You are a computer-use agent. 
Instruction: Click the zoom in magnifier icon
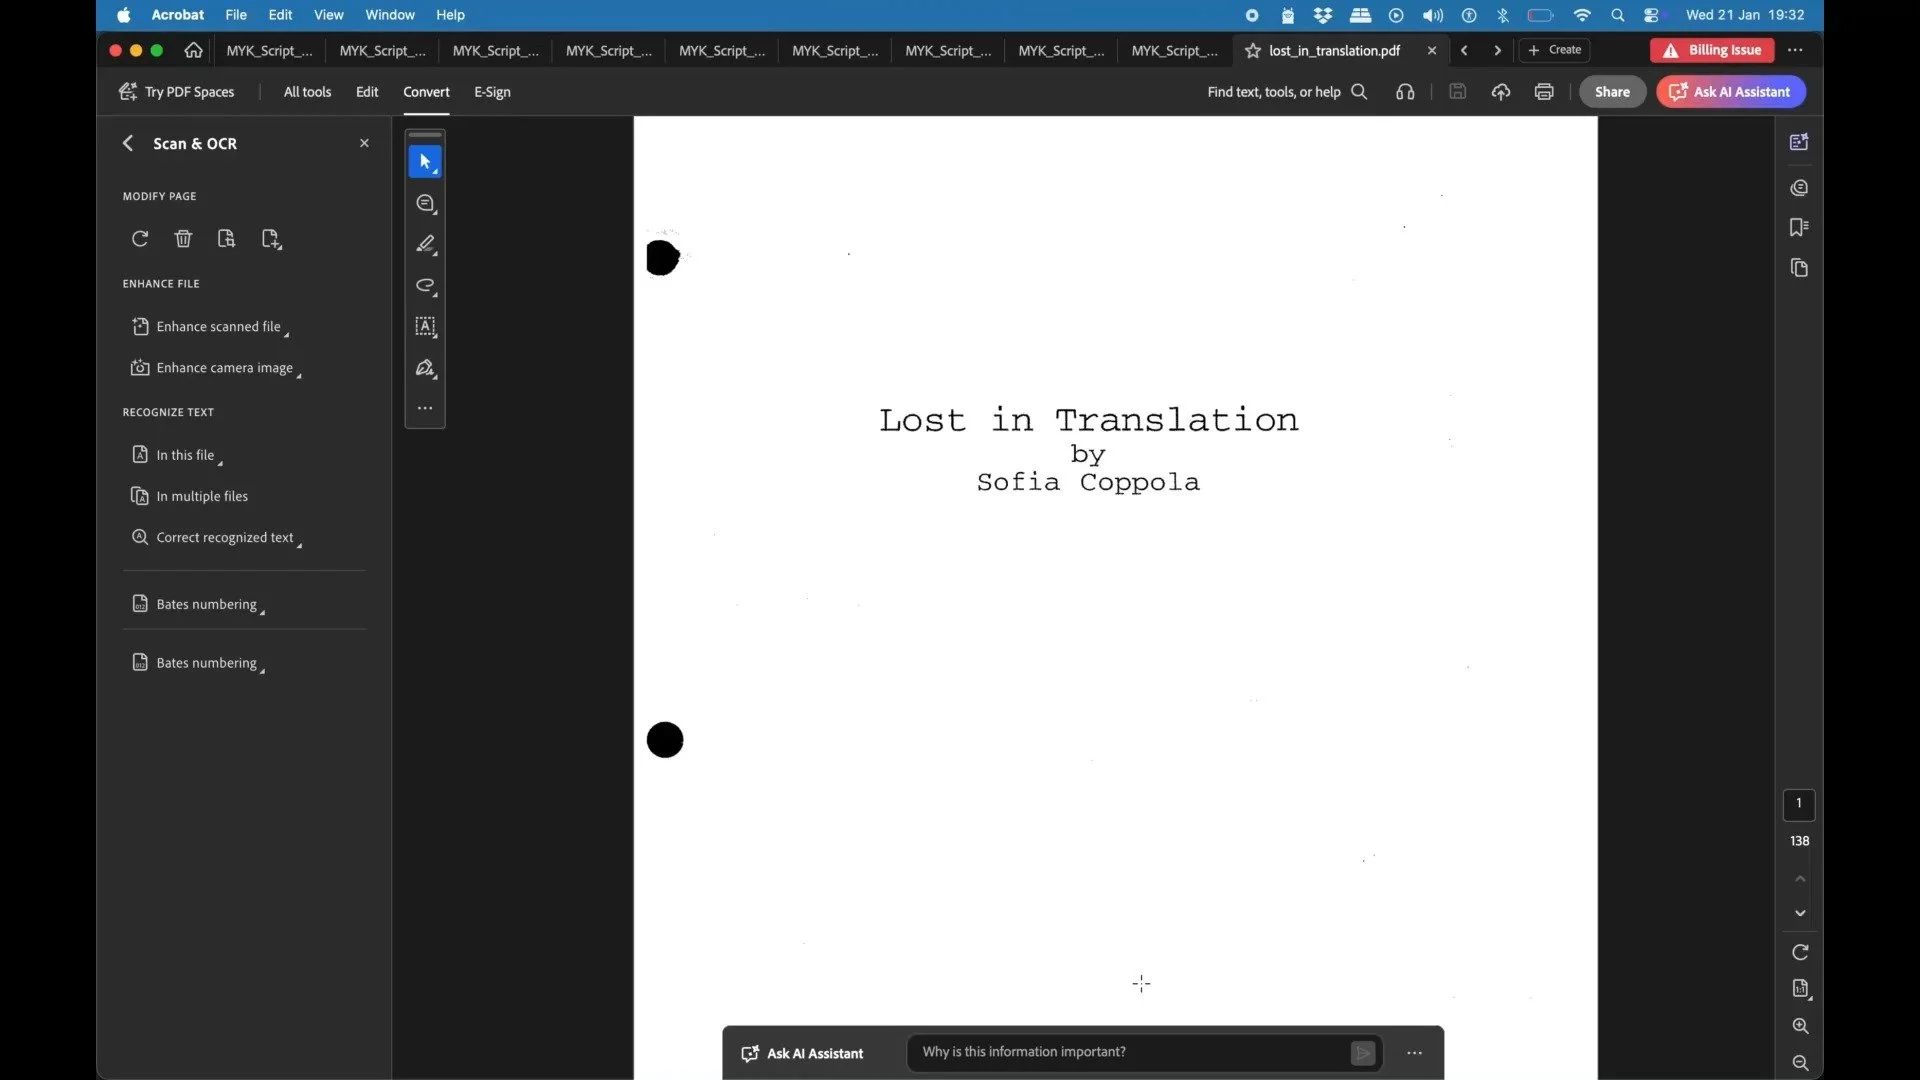click(1800, 1026)
